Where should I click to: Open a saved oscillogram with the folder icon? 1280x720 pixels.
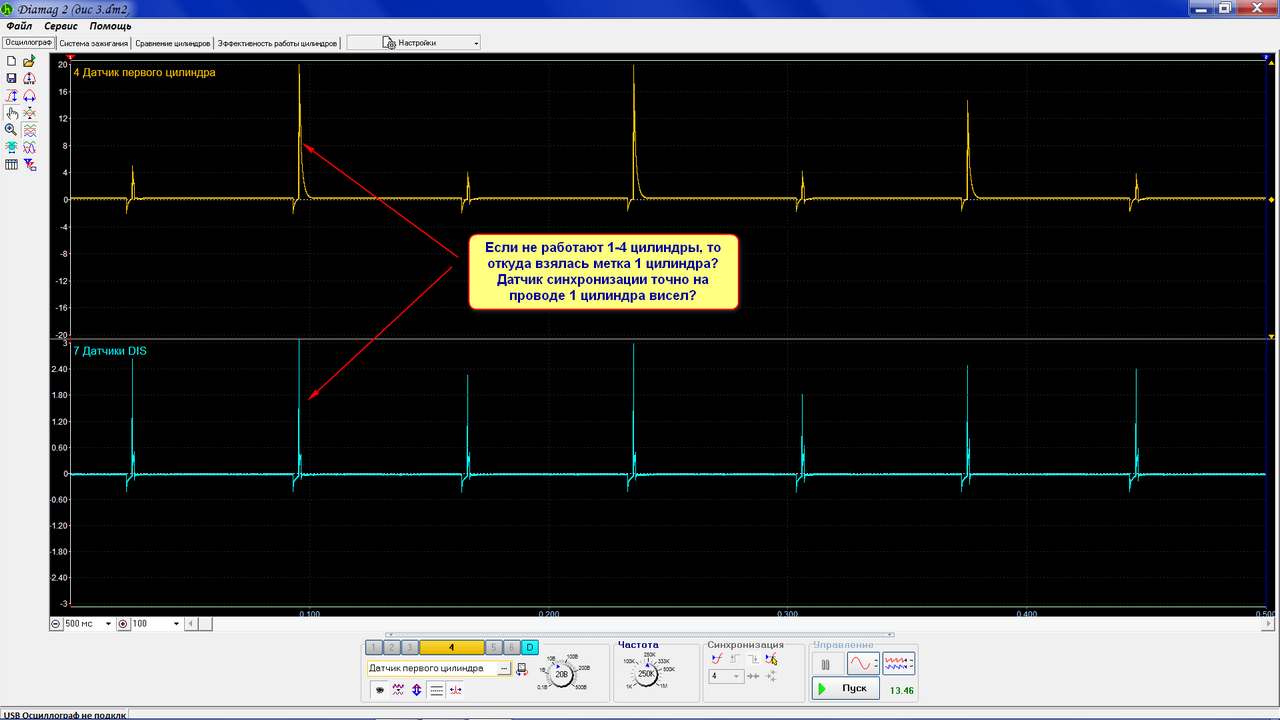point(29,61)
